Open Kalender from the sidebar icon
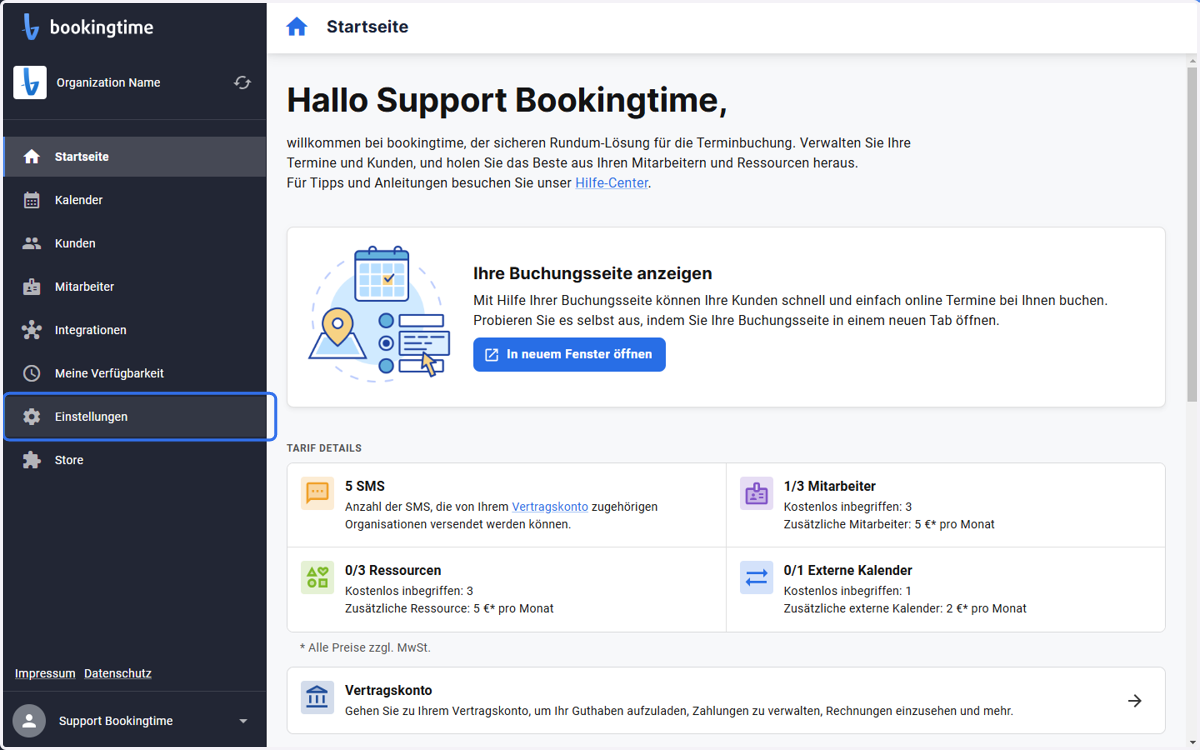The image size is (1200, 750). [x=32, y=200]
